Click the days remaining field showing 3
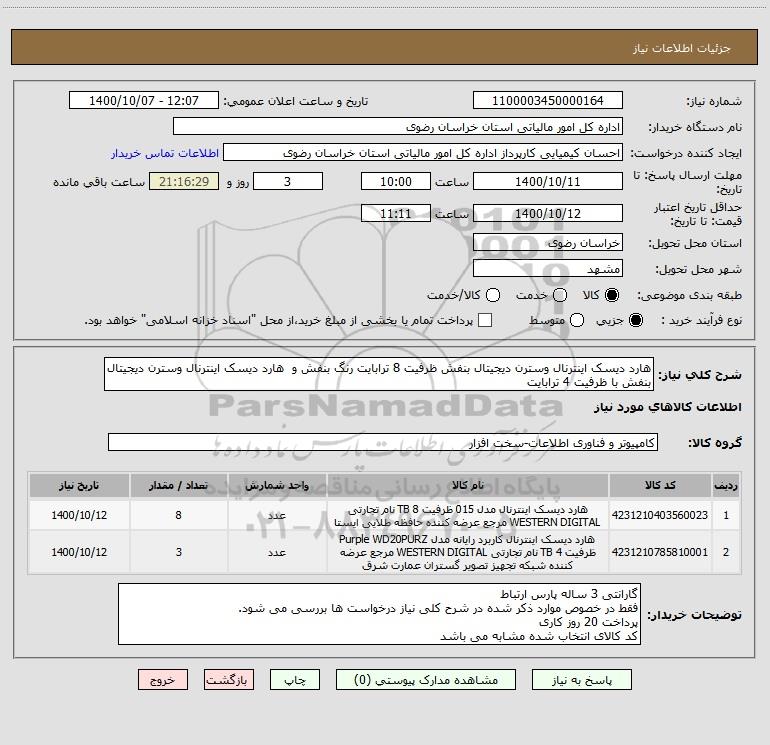770x745 pixels. (x=288, y=181)
